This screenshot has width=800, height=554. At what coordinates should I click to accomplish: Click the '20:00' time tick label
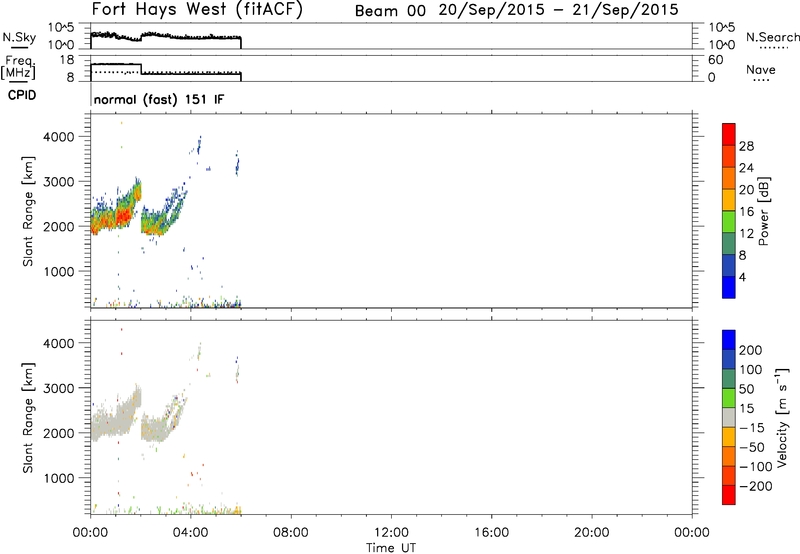click(x=592, y=533)
